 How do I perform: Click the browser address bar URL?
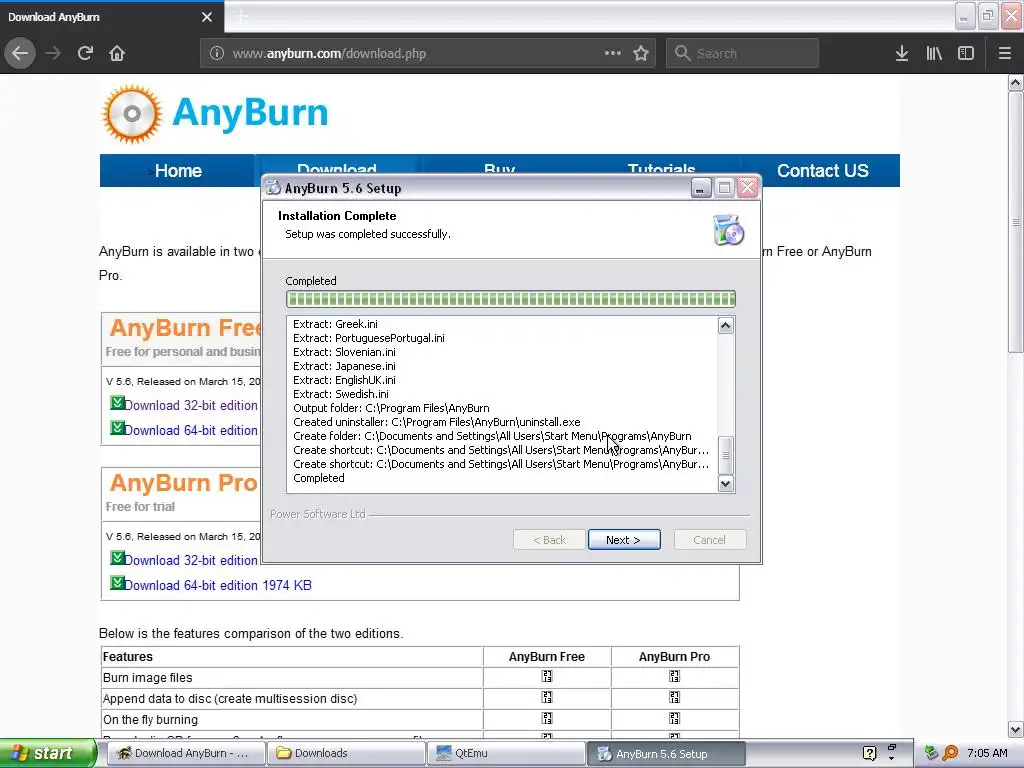(329, 54)
